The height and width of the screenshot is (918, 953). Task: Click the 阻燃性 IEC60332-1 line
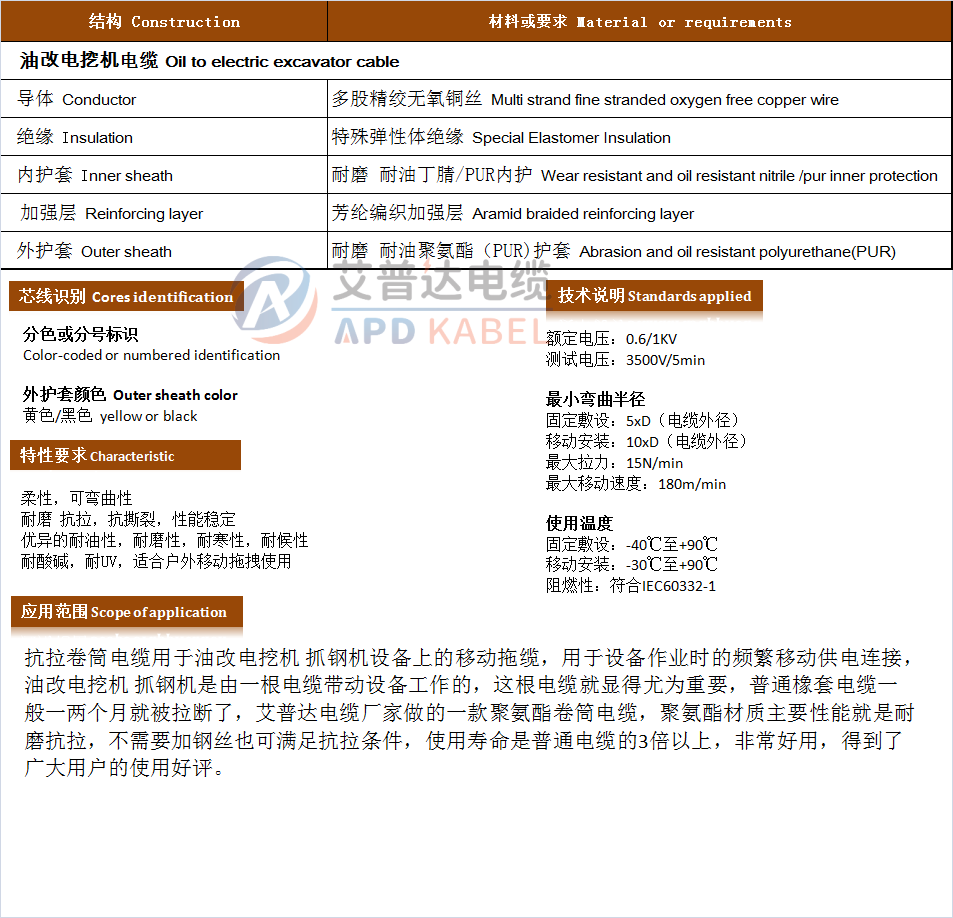(630, 586)
